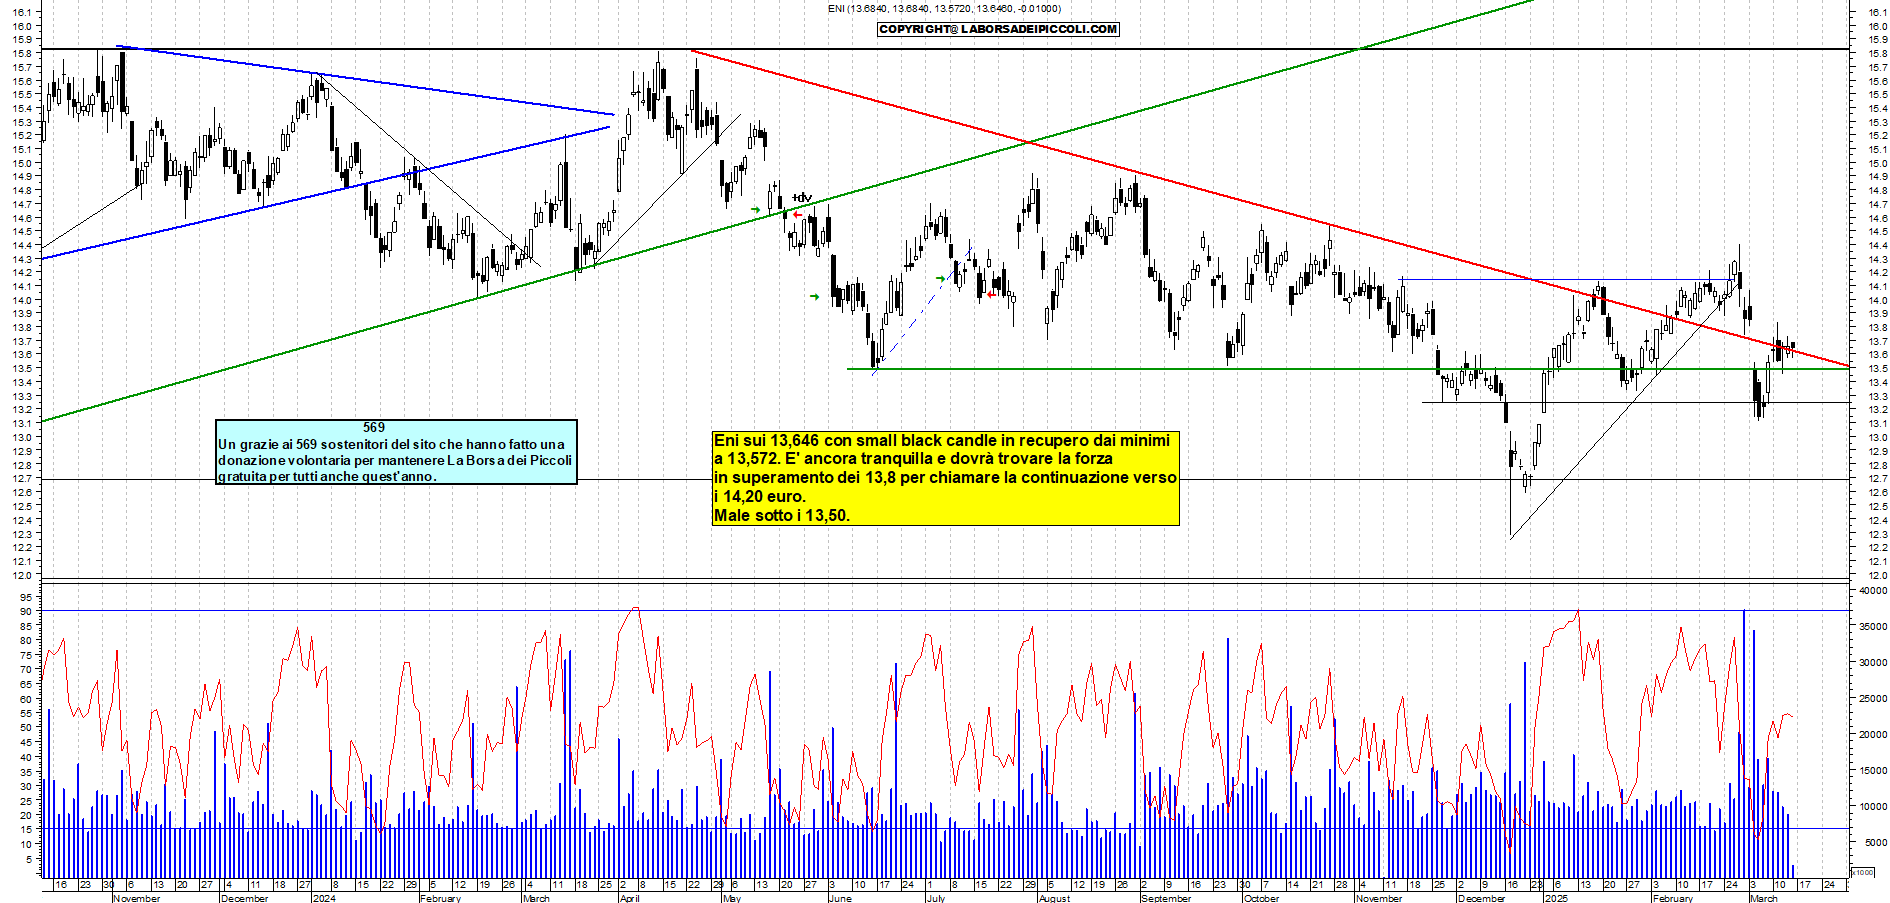
Task: Click the '13.0' price label on the right axis
Action: tap(1878, 438)
